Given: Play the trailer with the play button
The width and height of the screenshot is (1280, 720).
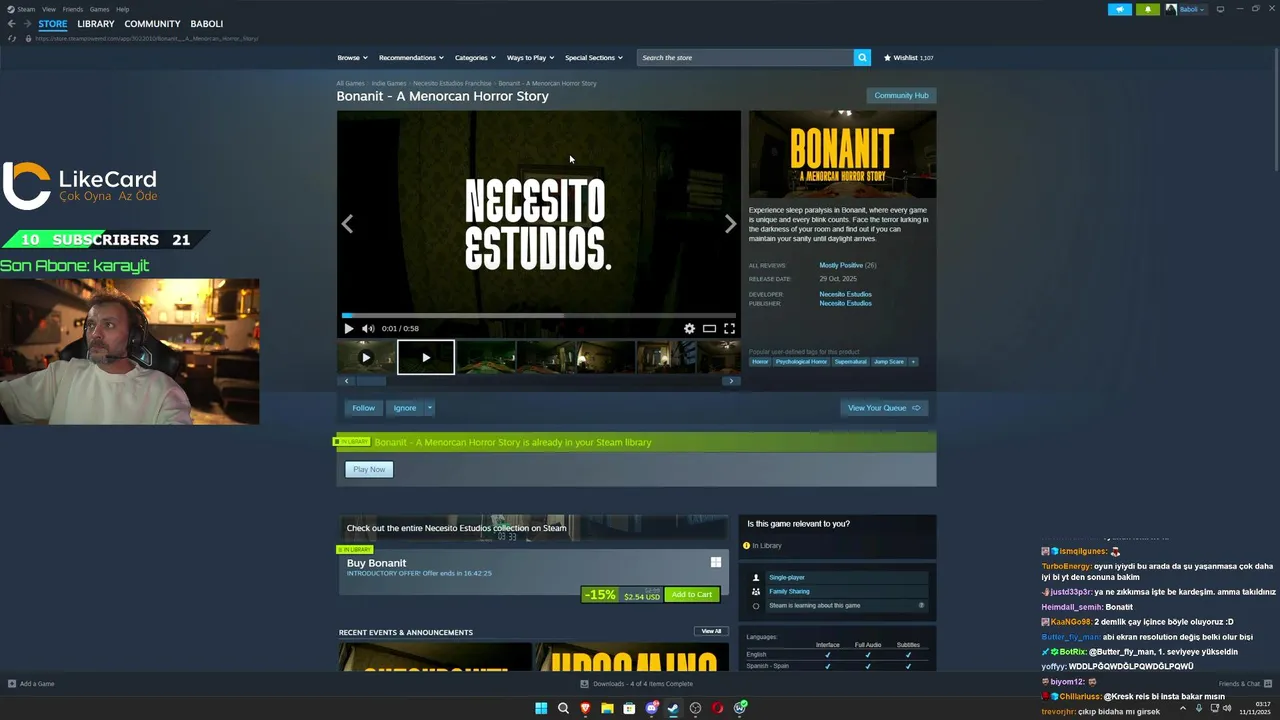Looking at the screenshot, I should 348,328.
